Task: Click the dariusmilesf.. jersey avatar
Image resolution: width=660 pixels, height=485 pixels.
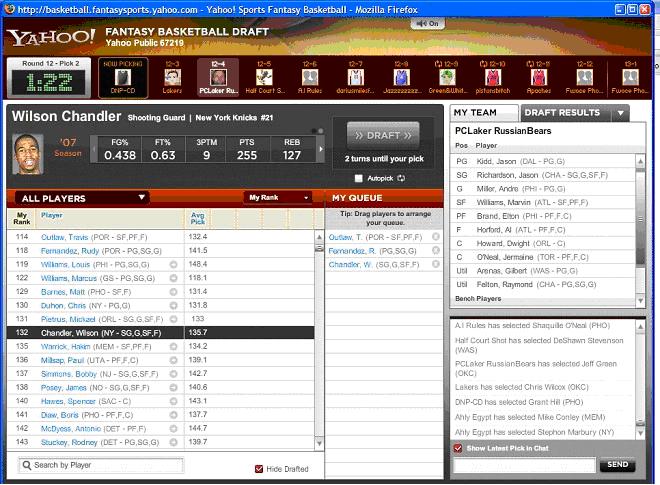Action: [356, 77]
